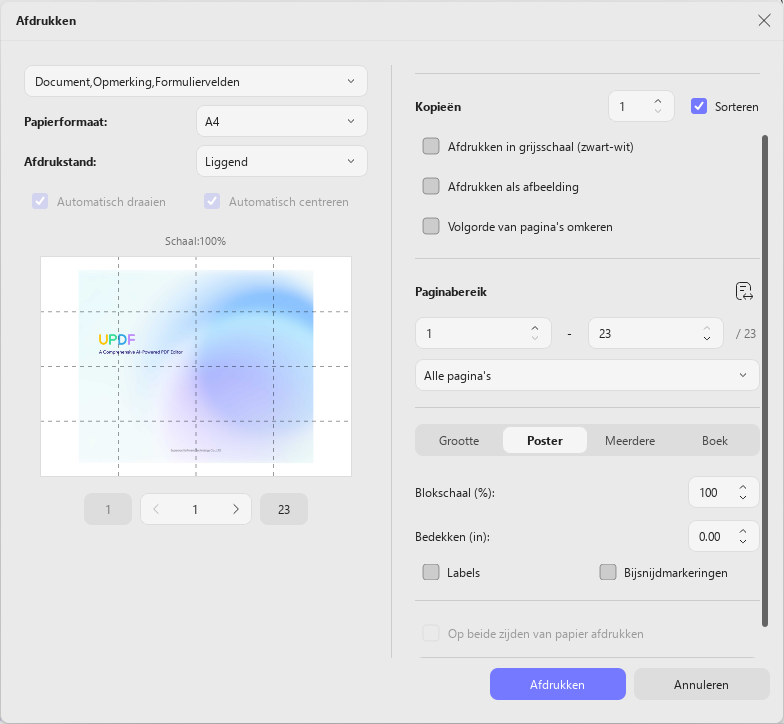This screenshot has height=724, width=784.
Task: Go to previous preview page arrow
Action: [x=156, y=509]
